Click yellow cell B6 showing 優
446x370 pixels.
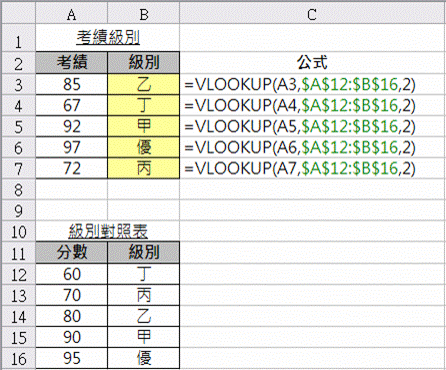(144, 147)
